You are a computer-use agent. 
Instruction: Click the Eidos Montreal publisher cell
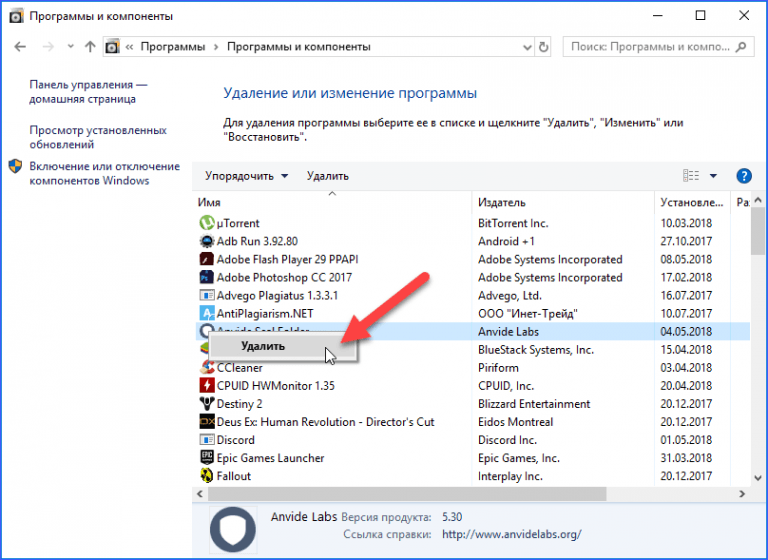(x=515, y=422)
